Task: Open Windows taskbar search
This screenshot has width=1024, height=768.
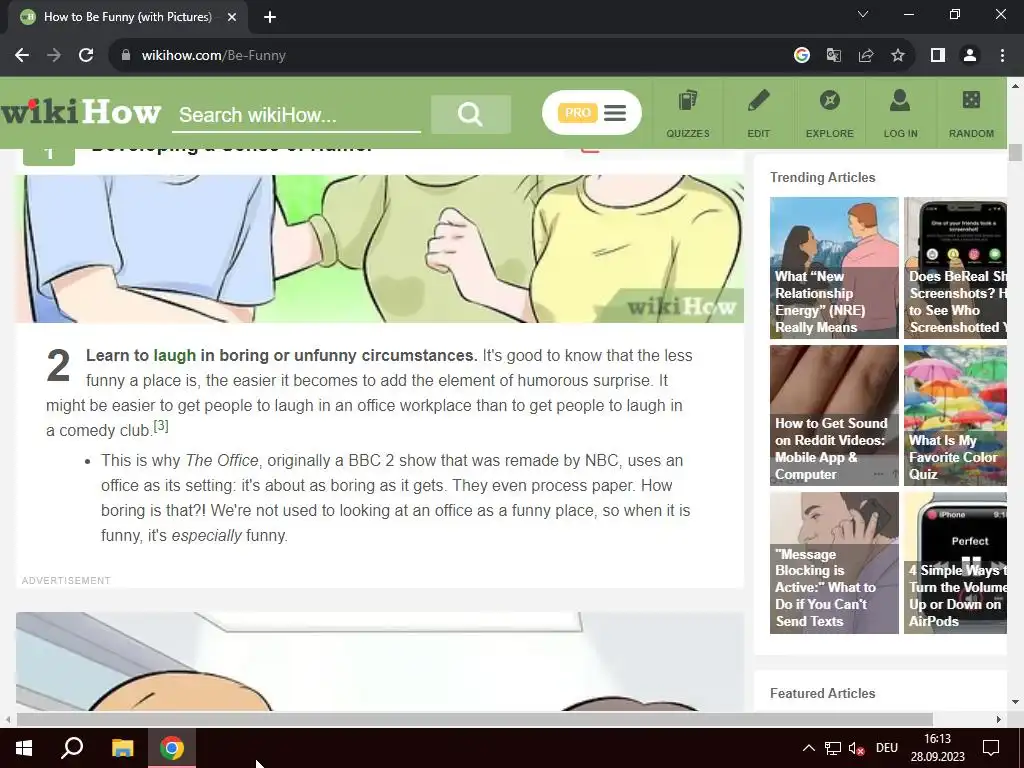Action: tap(72, 748)
